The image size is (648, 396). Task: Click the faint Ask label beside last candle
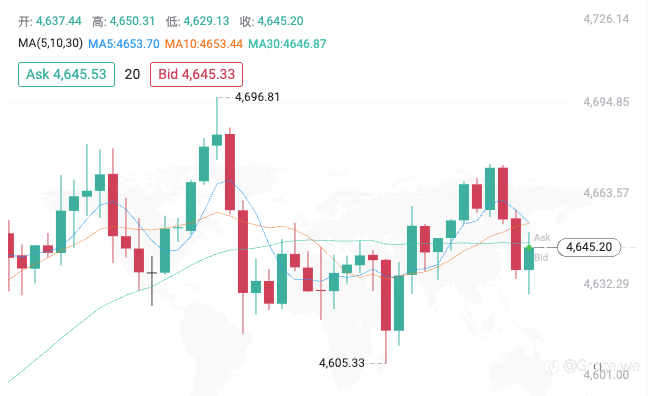tap(542, 237)
